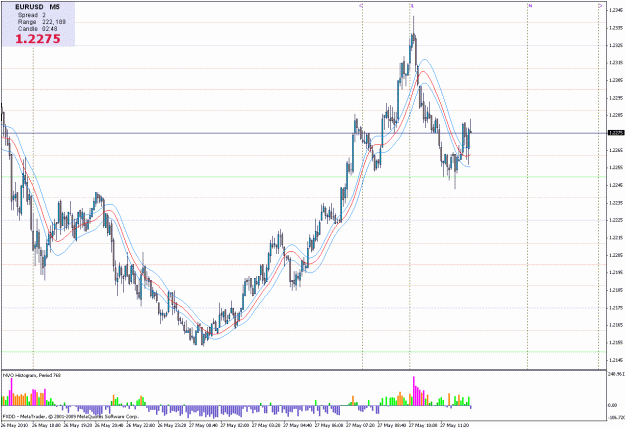
Task: Click the Candle 02:48 countdown text
Action: click(x=37, y=29)
